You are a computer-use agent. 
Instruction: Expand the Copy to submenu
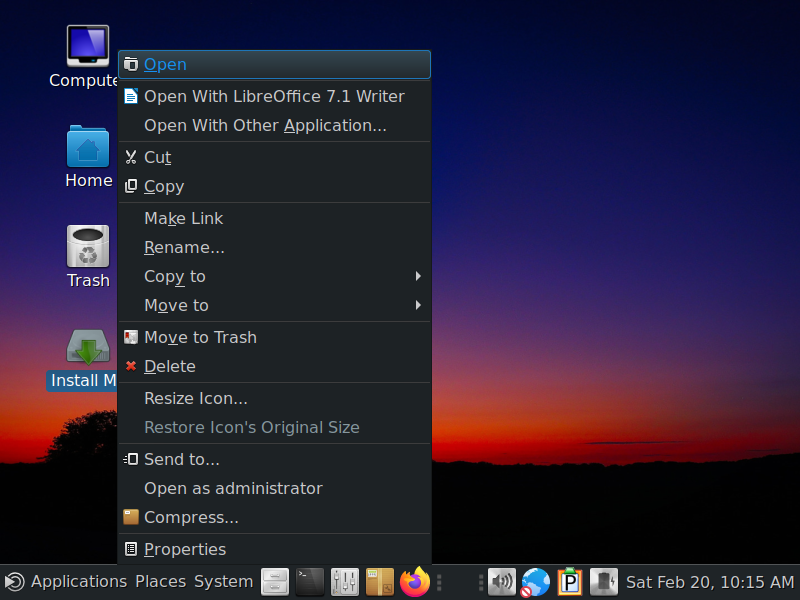click(x=274, y=277)
